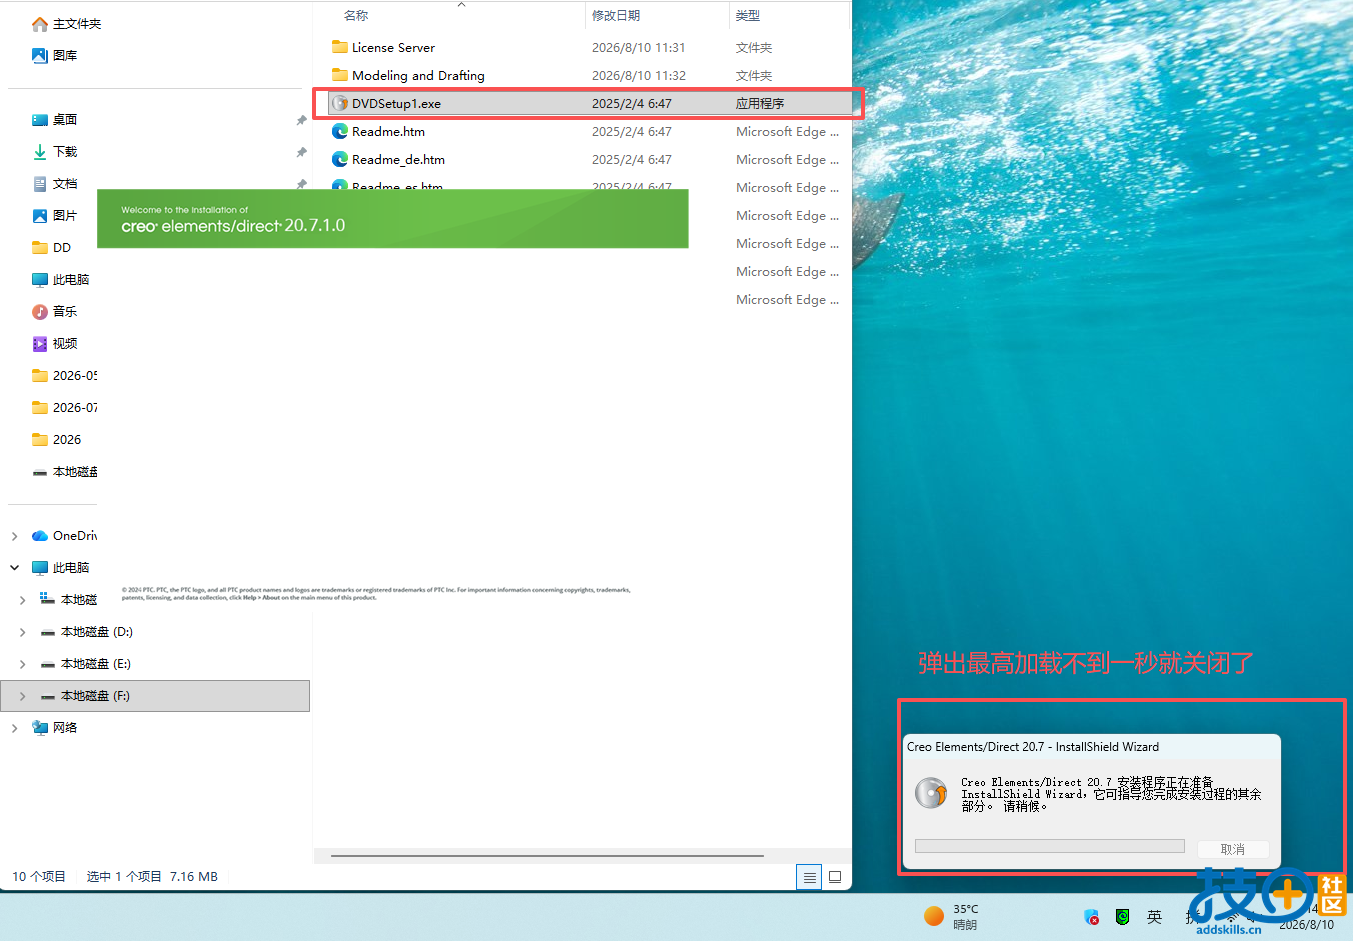
Task: Toggle the 英 input language indicator
Action: click(x=1155, y=917)
